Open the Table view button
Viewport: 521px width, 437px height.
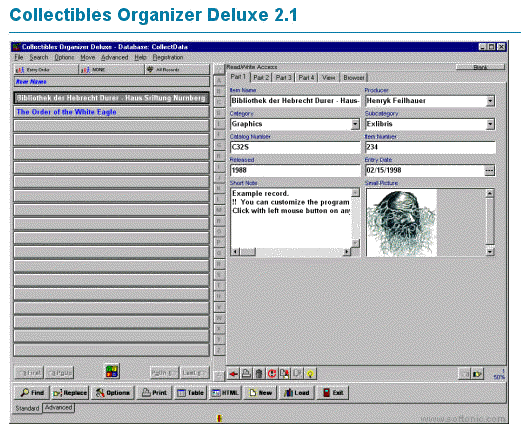(190, 393)
